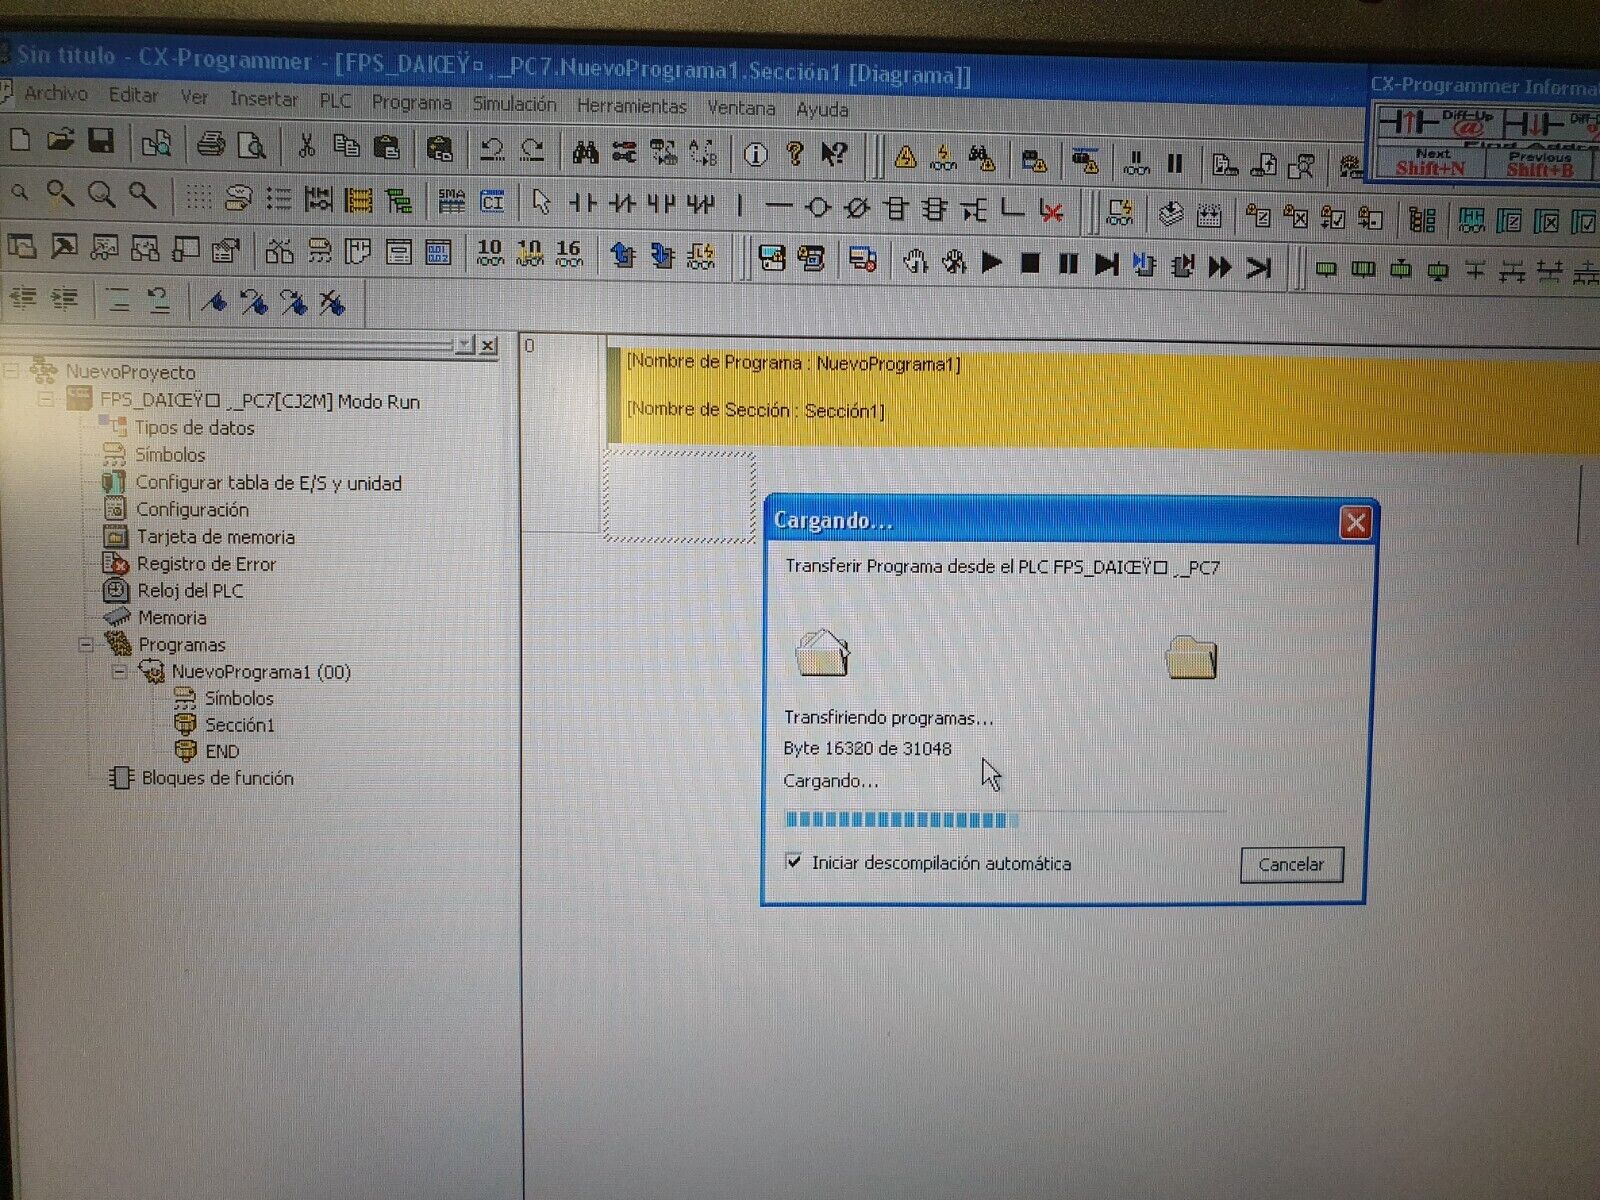Click the step-run next icon
The width and height of the screenshot is (1600, 1200).
point(1105,265)
